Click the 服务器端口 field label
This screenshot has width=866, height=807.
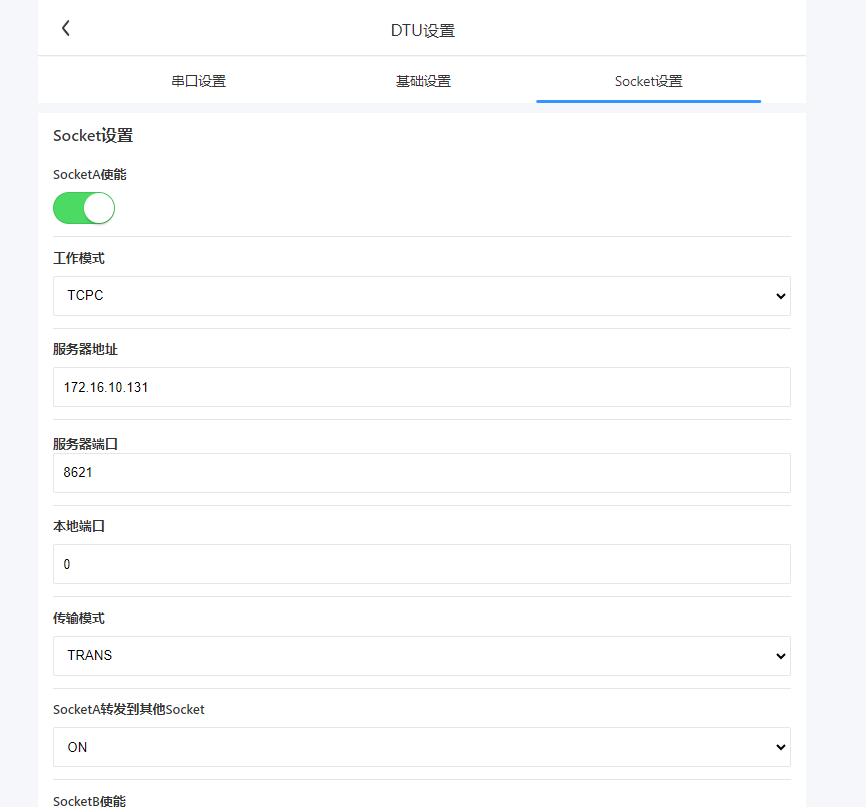pyautogui.click(x=85, y=442)
